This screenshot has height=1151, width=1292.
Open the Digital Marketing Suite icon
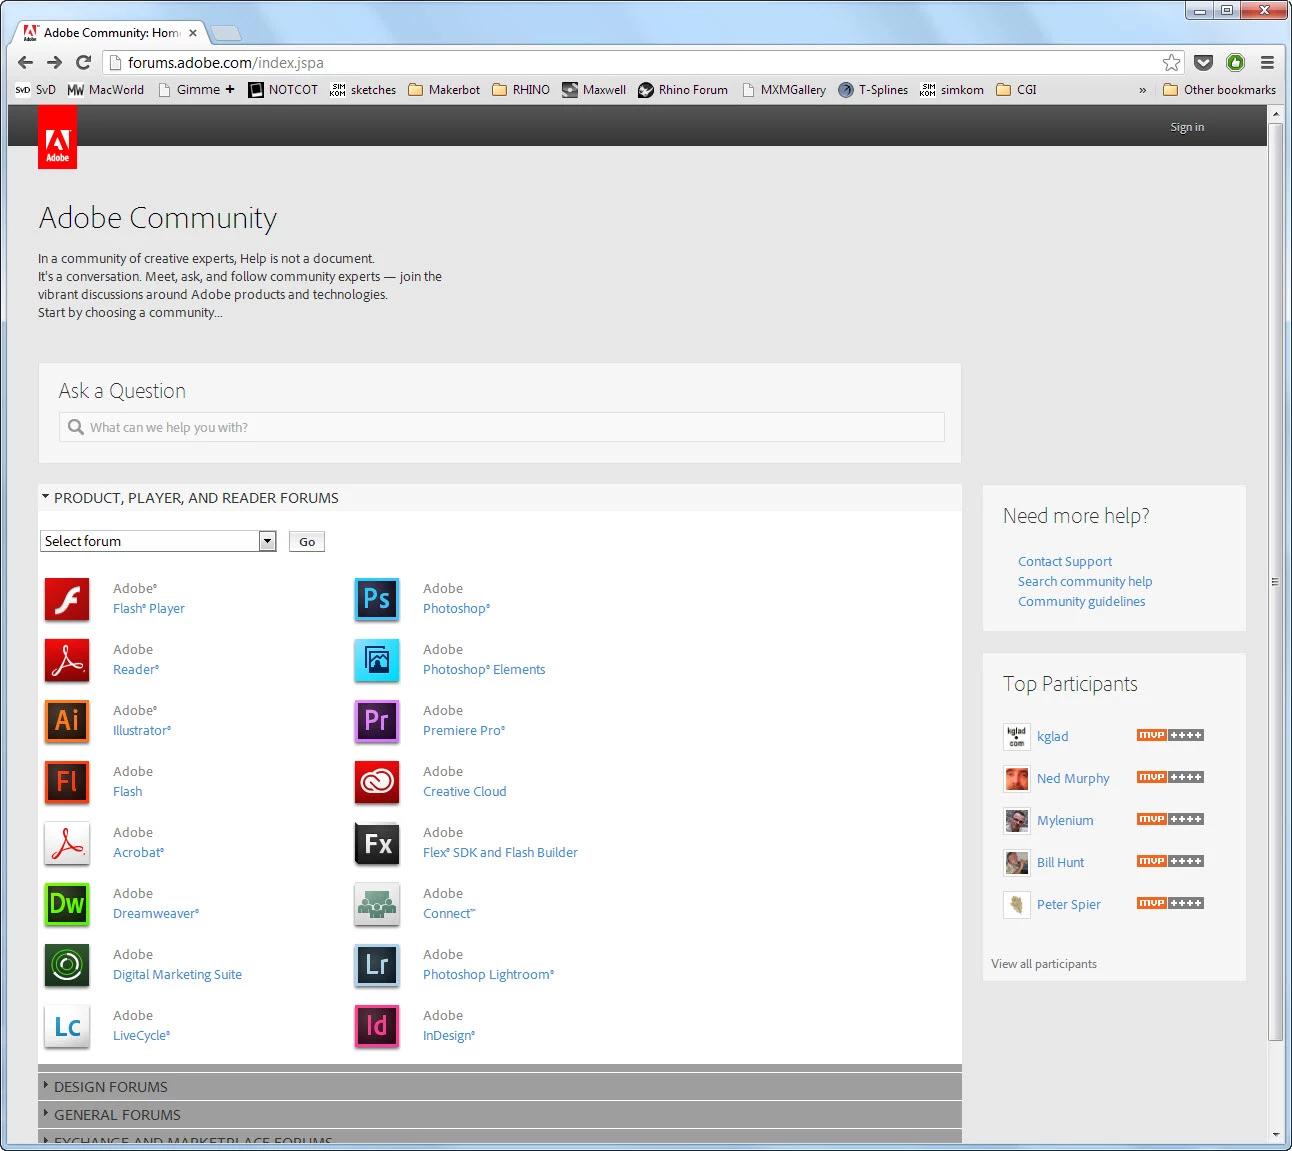[x=67, y=965]
